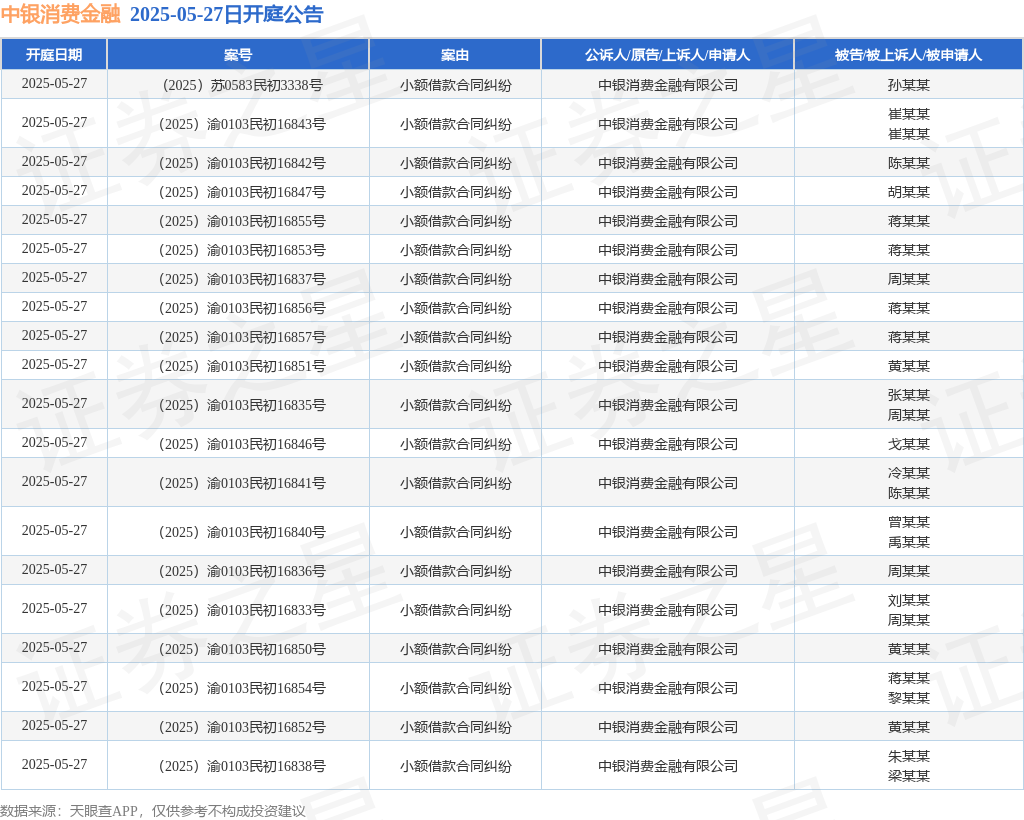The height and width of the screenshot is (820, 1024).
Task: Open case number (2025)渝0103民初16851号
Action: click(242, 366)
